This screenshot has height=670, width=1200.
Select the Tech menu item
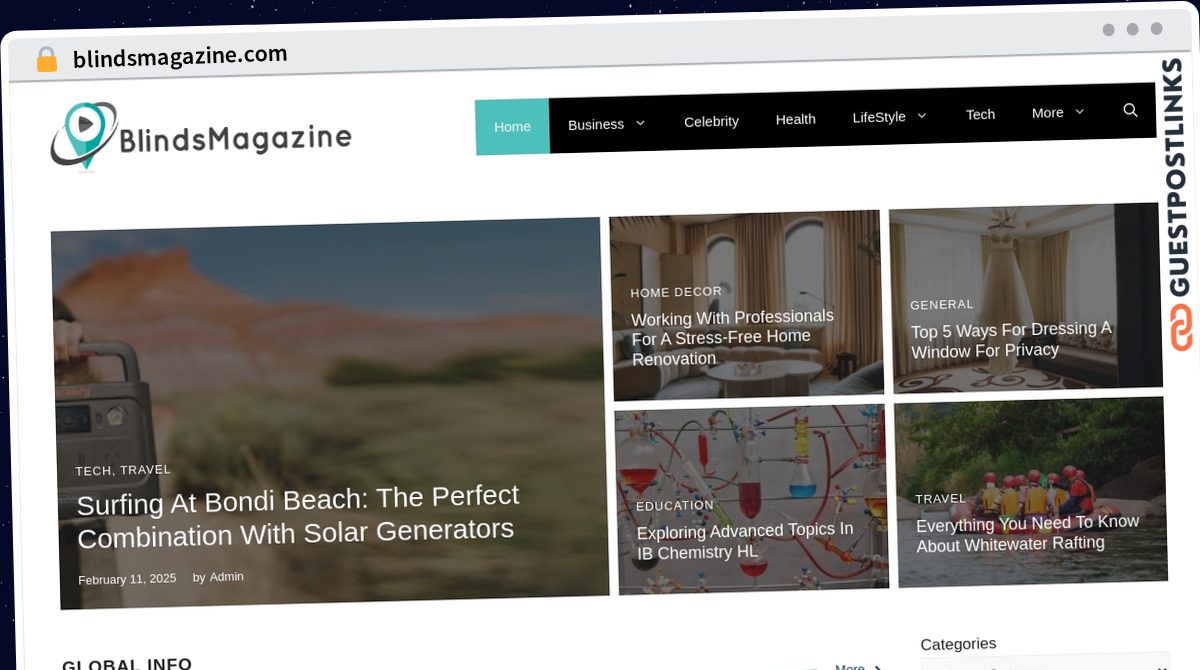point(980,114)
